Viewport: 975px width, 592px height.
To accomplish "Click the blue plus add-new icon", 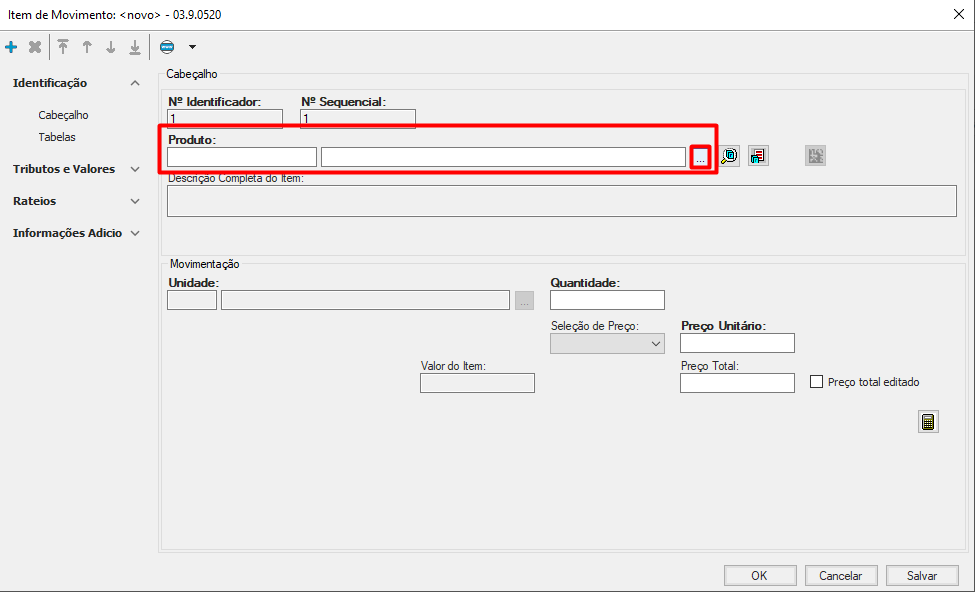I will tap(11, 47).
